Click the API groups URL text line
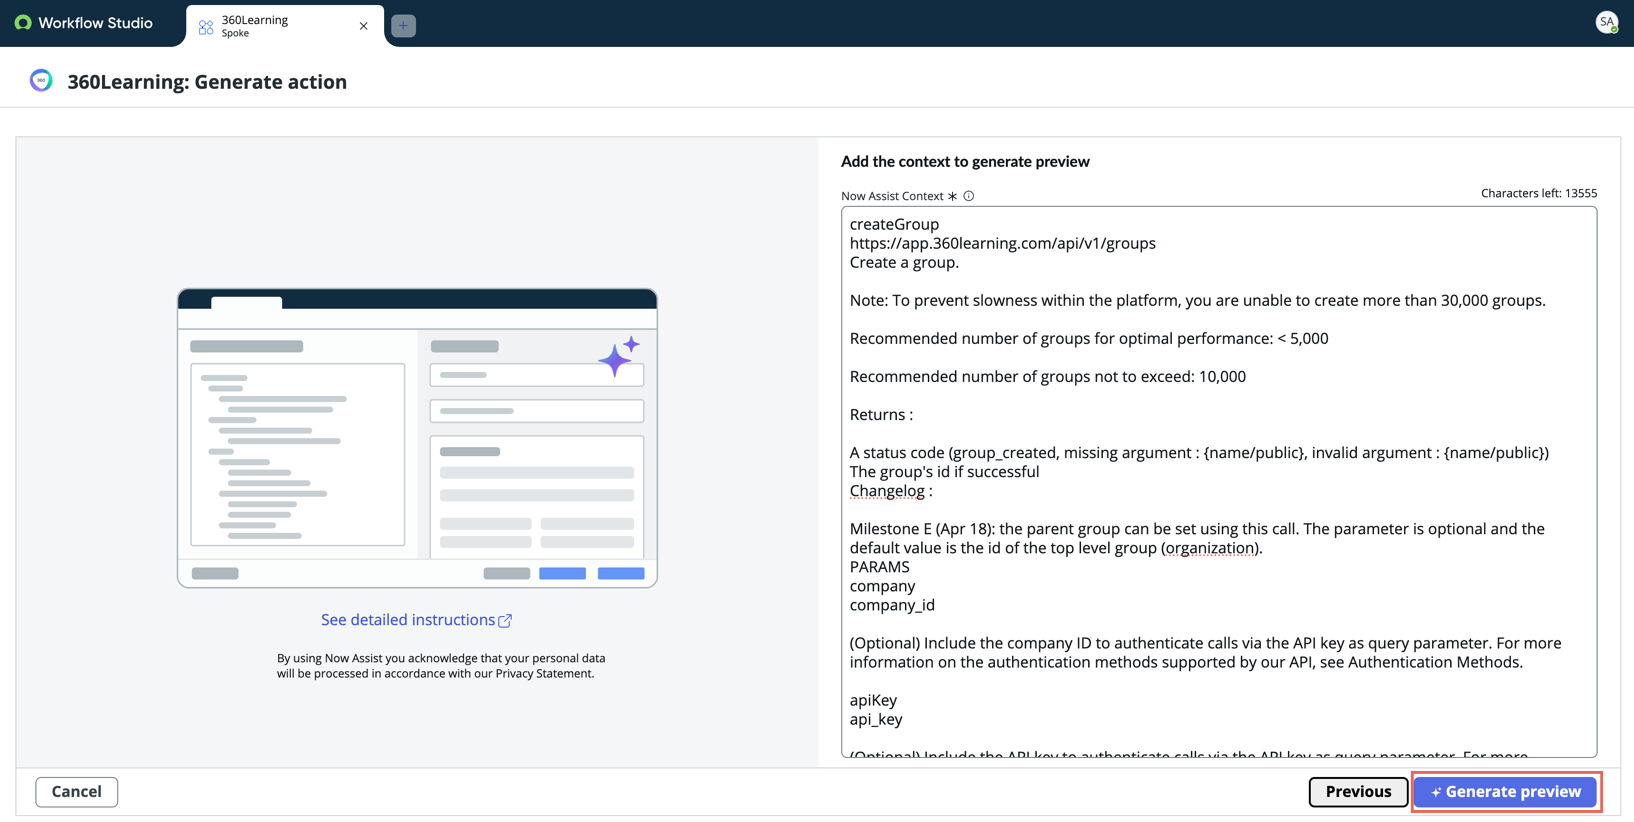This screenshot has height=822, width=1634. pyautogui.click(x=1002, y=243)
